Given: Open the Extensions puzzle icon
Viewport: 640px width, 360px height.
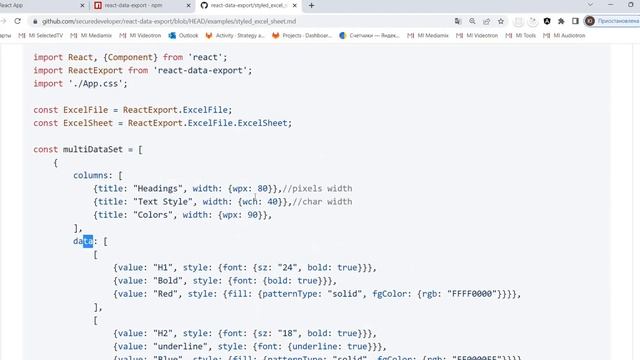Looking at the screenshot, I should pyautogui.click(x=561, y=21).
